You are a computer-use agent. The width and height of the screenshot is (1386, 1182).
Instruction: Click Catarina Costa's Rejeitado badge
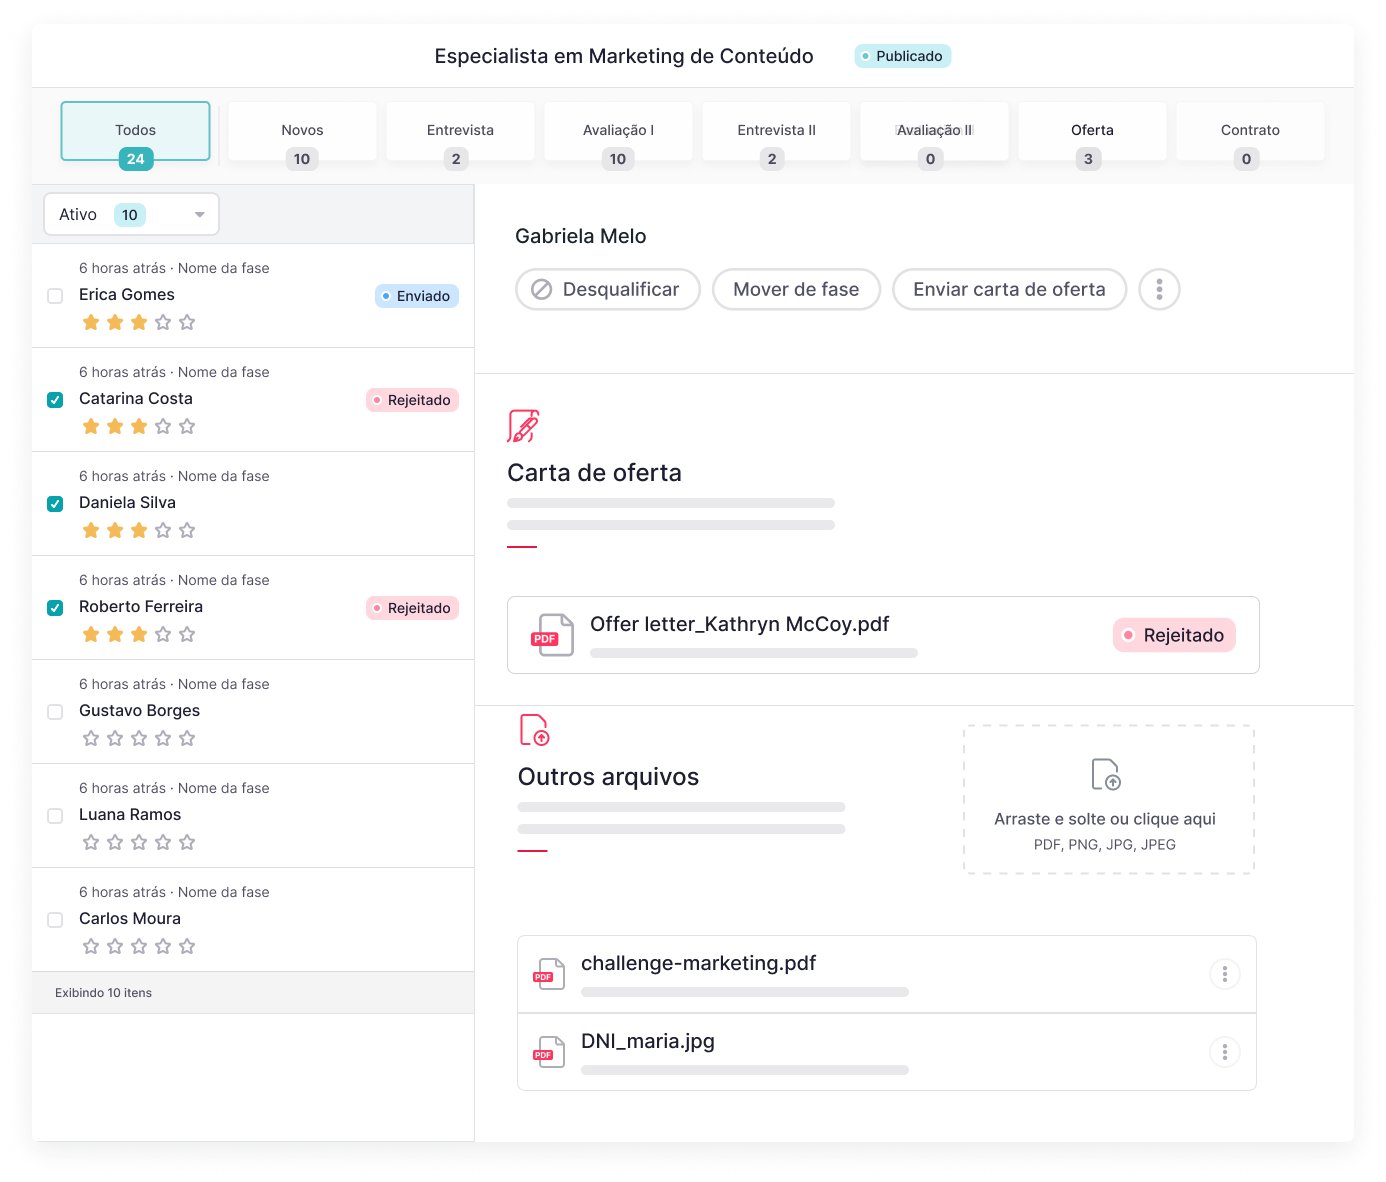pos(412,400)
